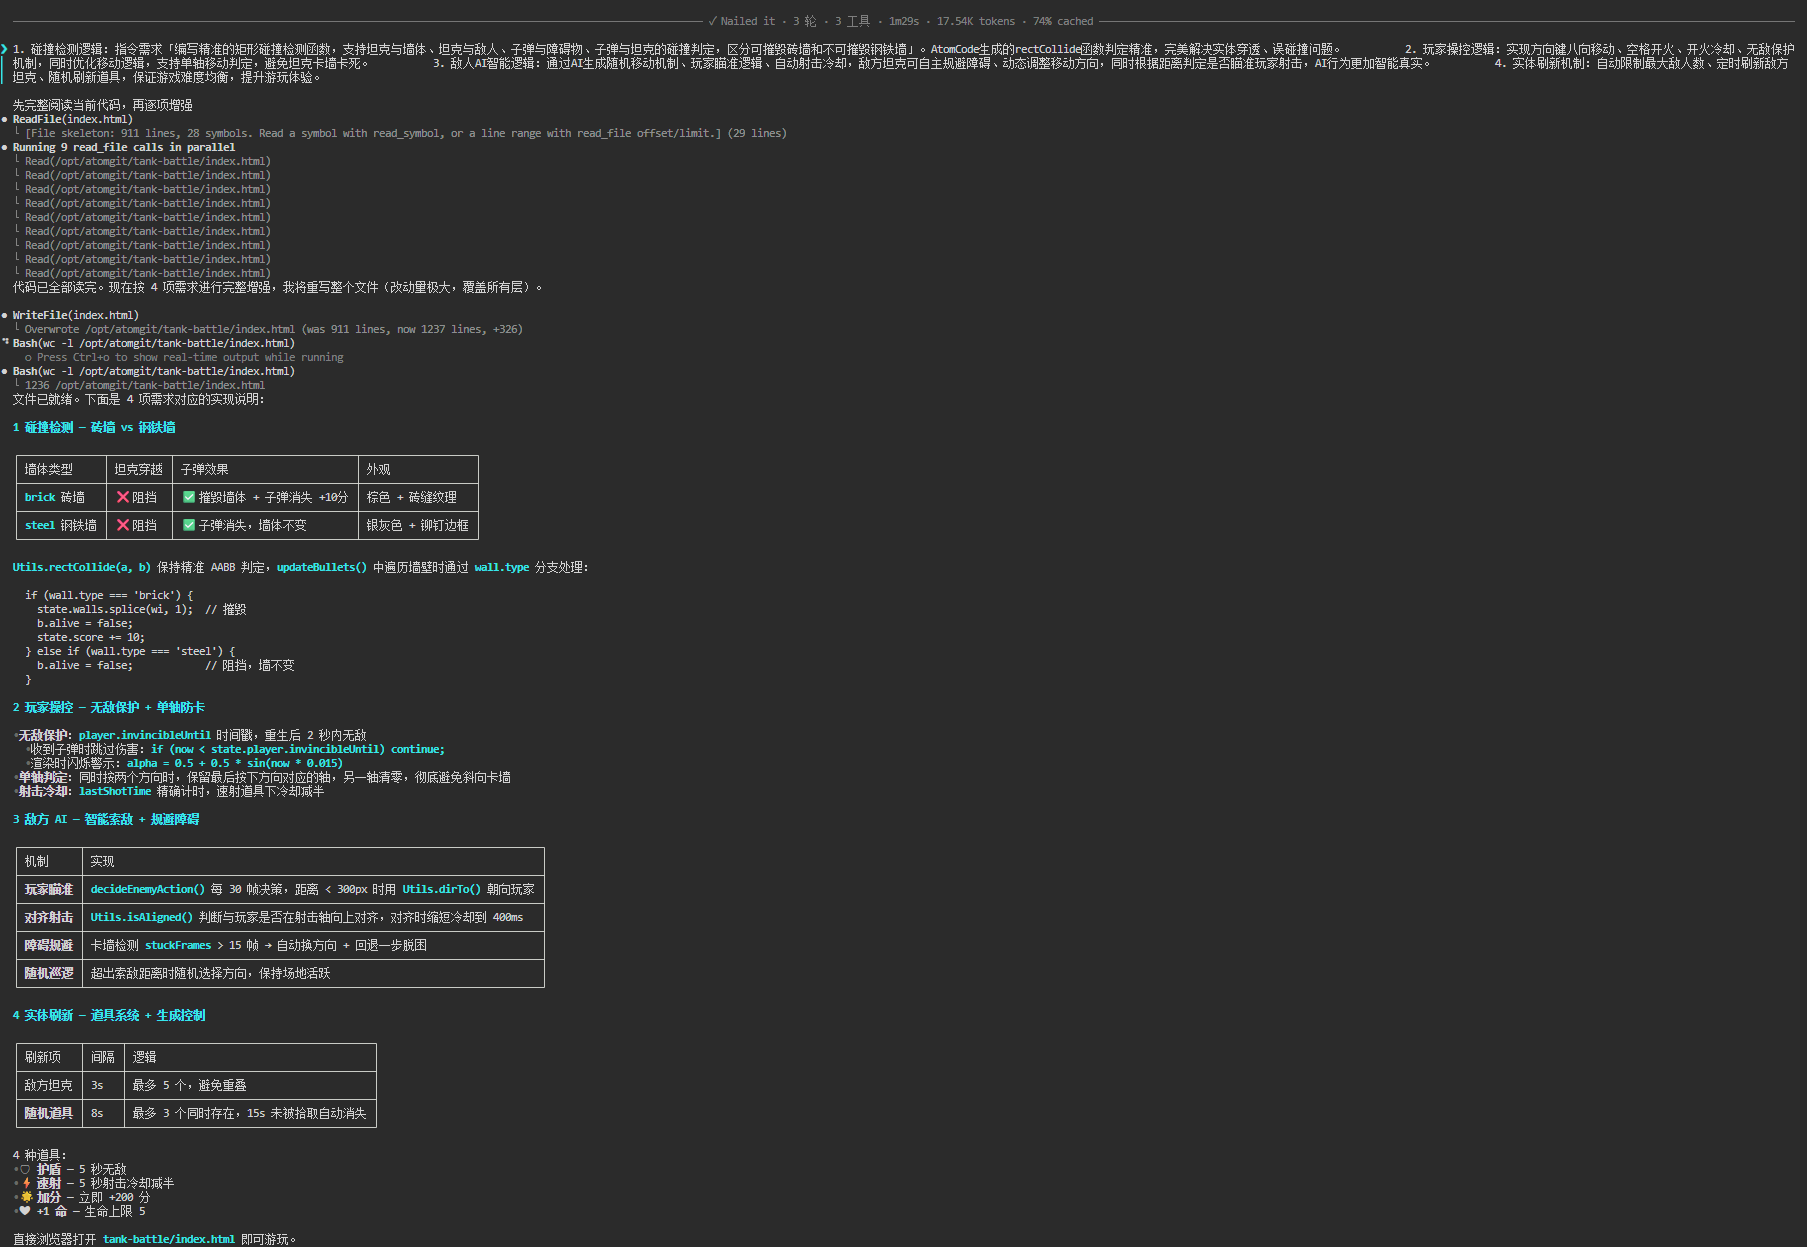Click the '玩家瞄准' row label
1807x1247 pixels.
(x=49, y=889)
